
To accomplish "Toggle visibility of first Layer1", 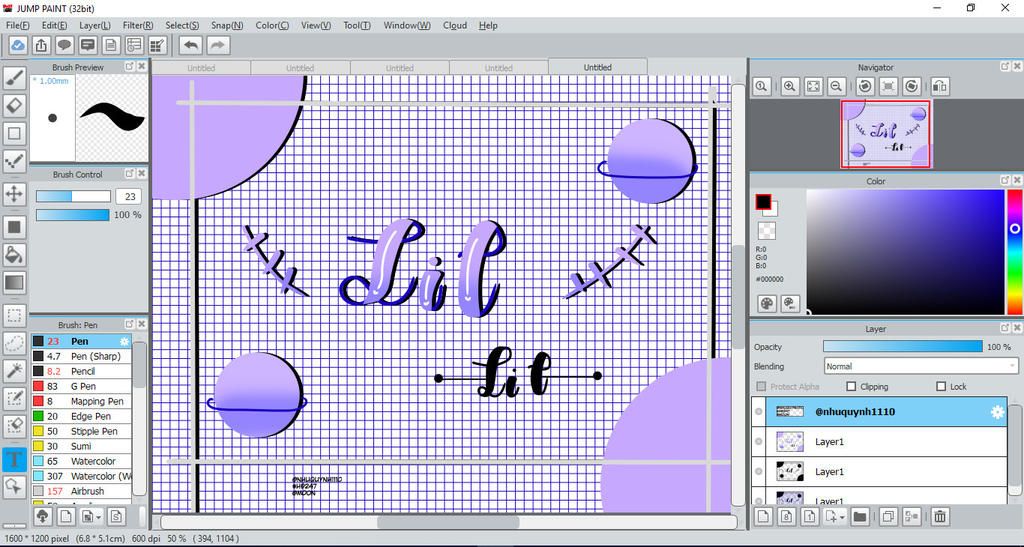I will [758, 442].
